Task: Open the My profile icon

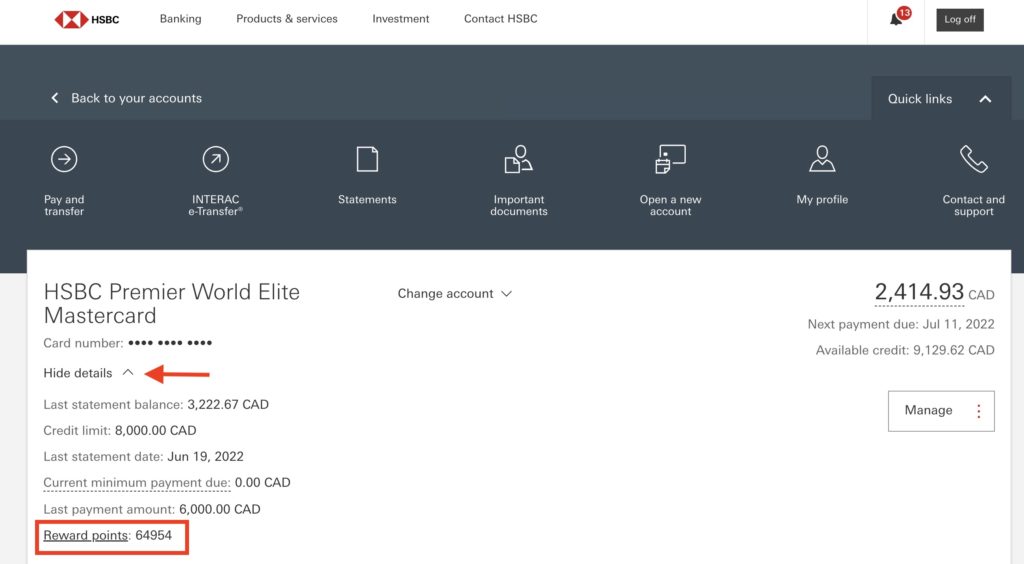Action: [822, 159]
